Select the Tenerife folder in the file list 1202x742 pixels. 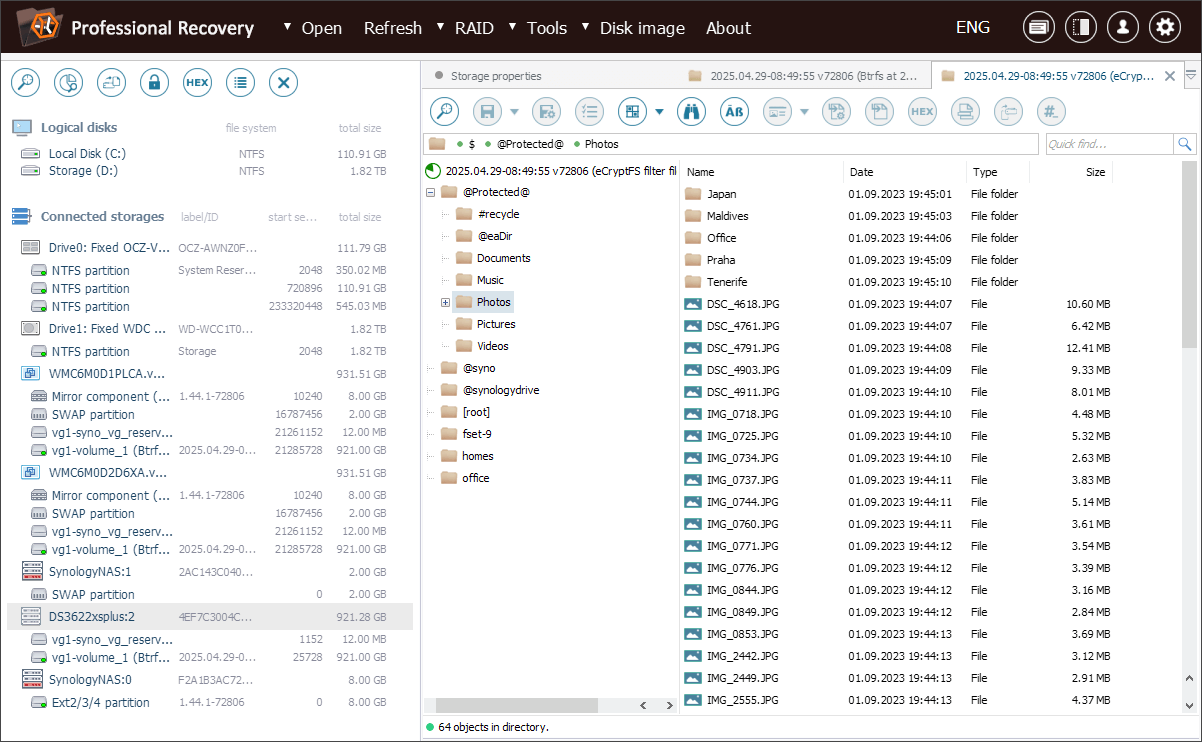pyautogui.click(x=727, y=282)
